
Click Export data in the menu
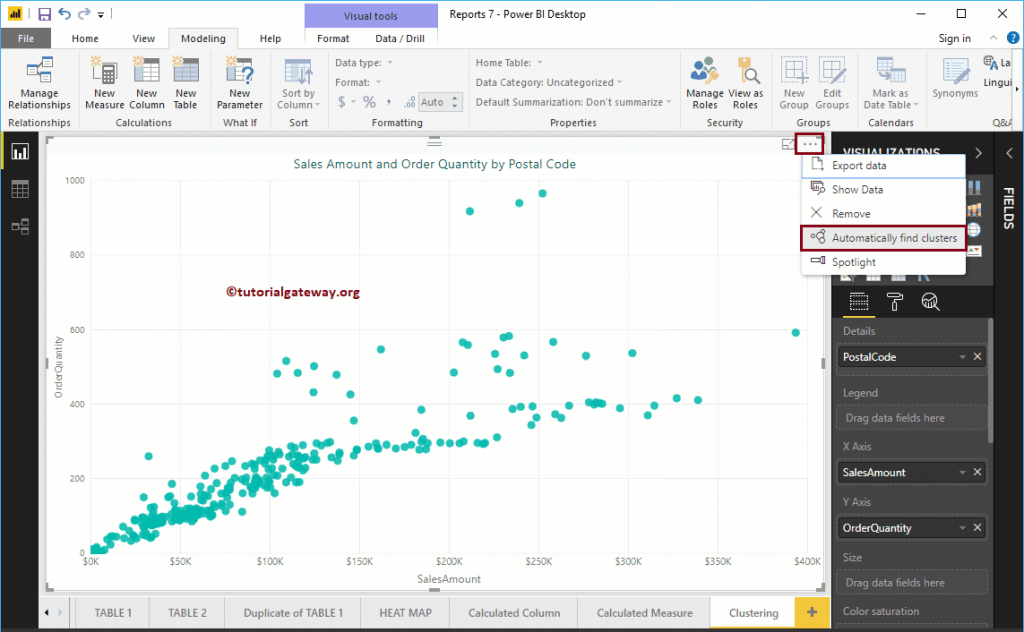click(870, 165)
